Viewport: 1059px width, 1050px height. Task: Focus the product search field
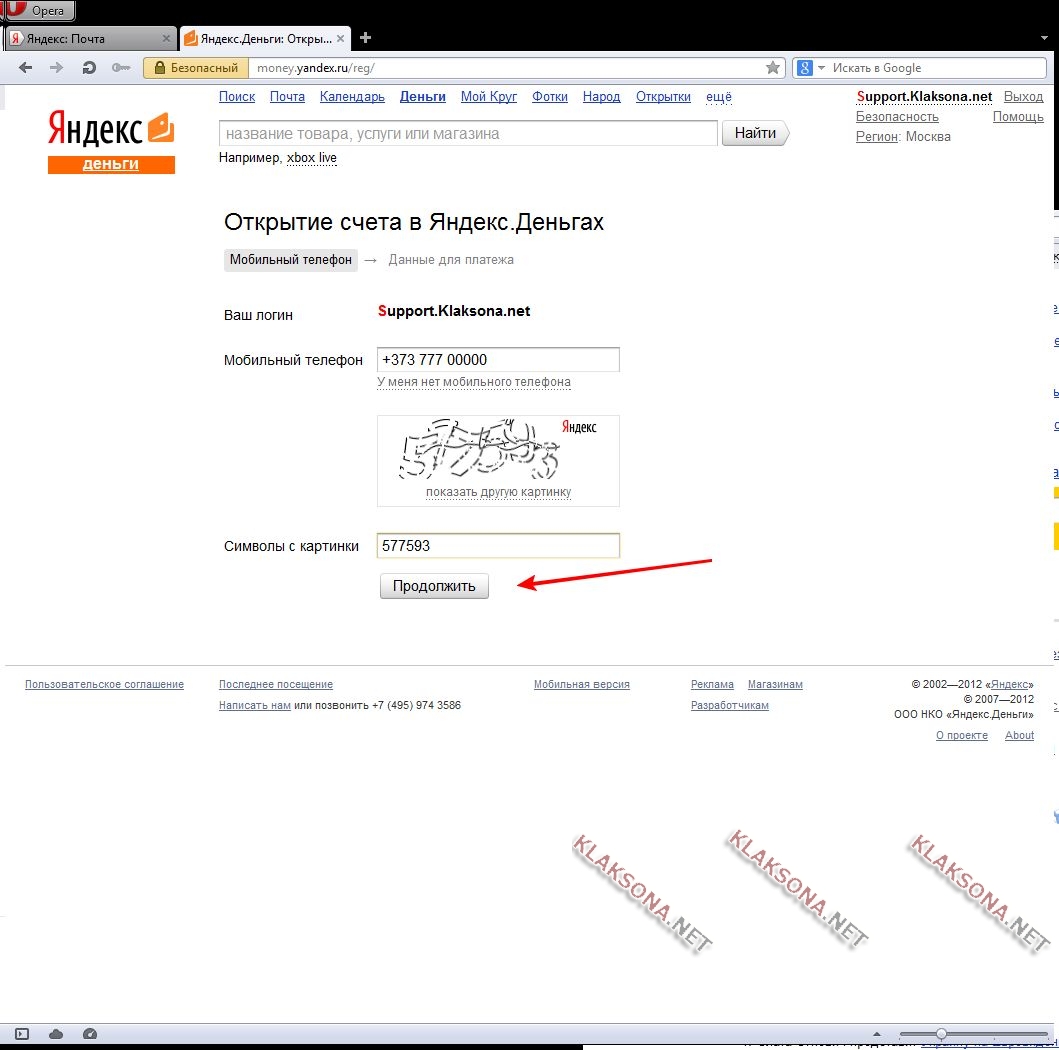point(468,133)
